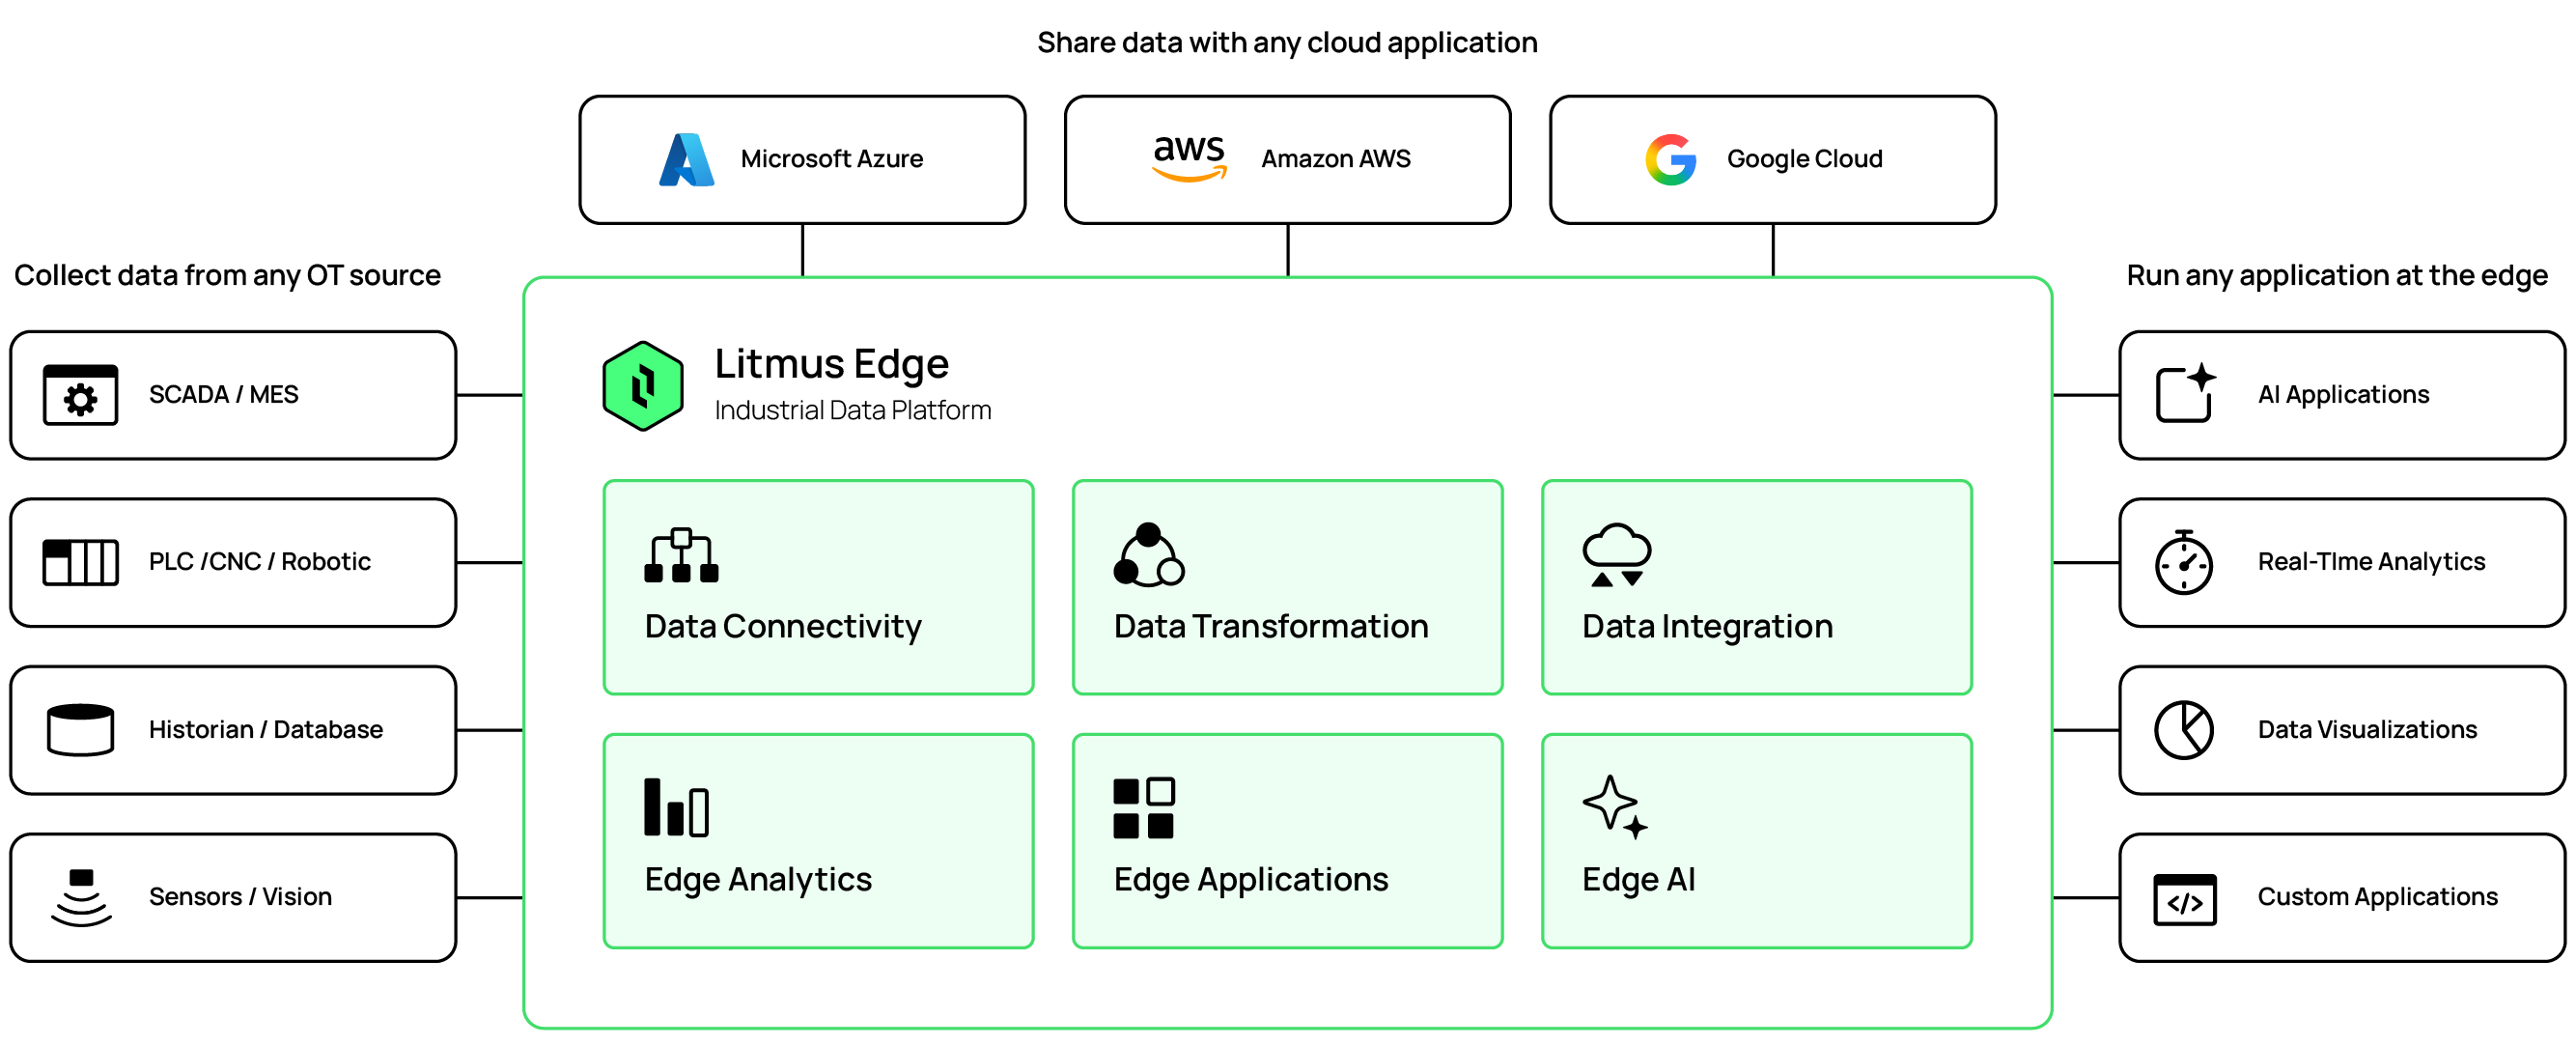Click the Historian / Database cylinder icon

click(80, 730)
